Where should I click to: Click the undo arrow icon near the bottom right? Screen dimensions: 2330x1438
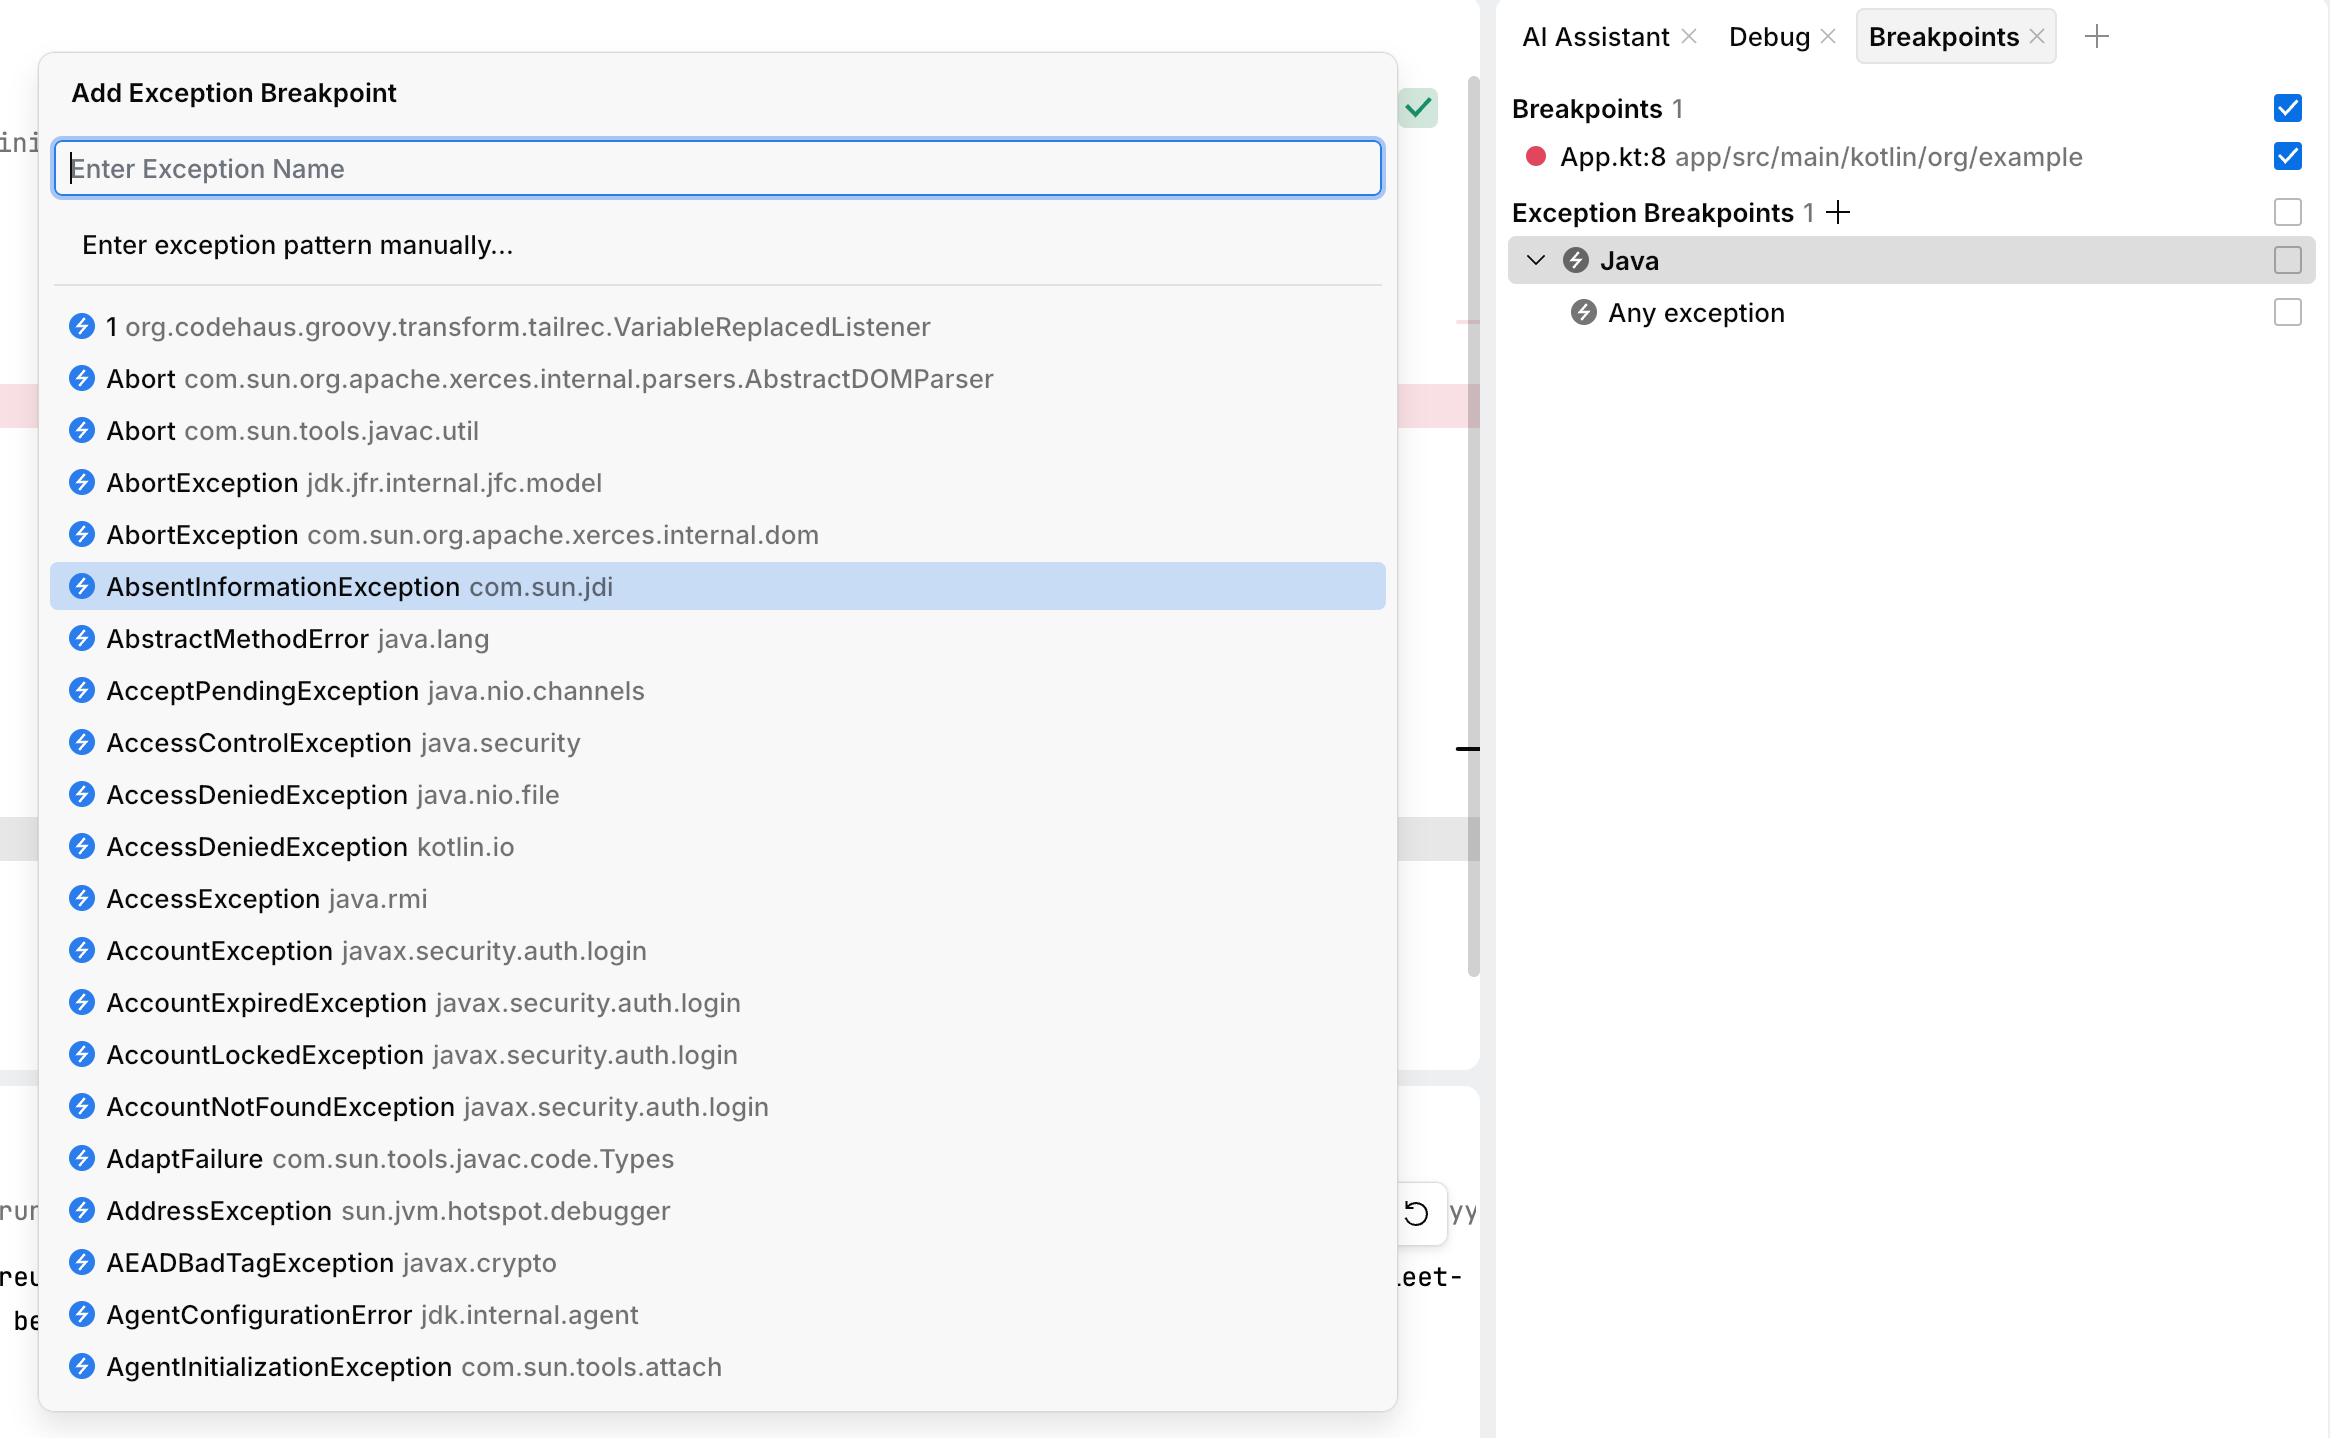pyautogui.click(x=1416, y=1213)
